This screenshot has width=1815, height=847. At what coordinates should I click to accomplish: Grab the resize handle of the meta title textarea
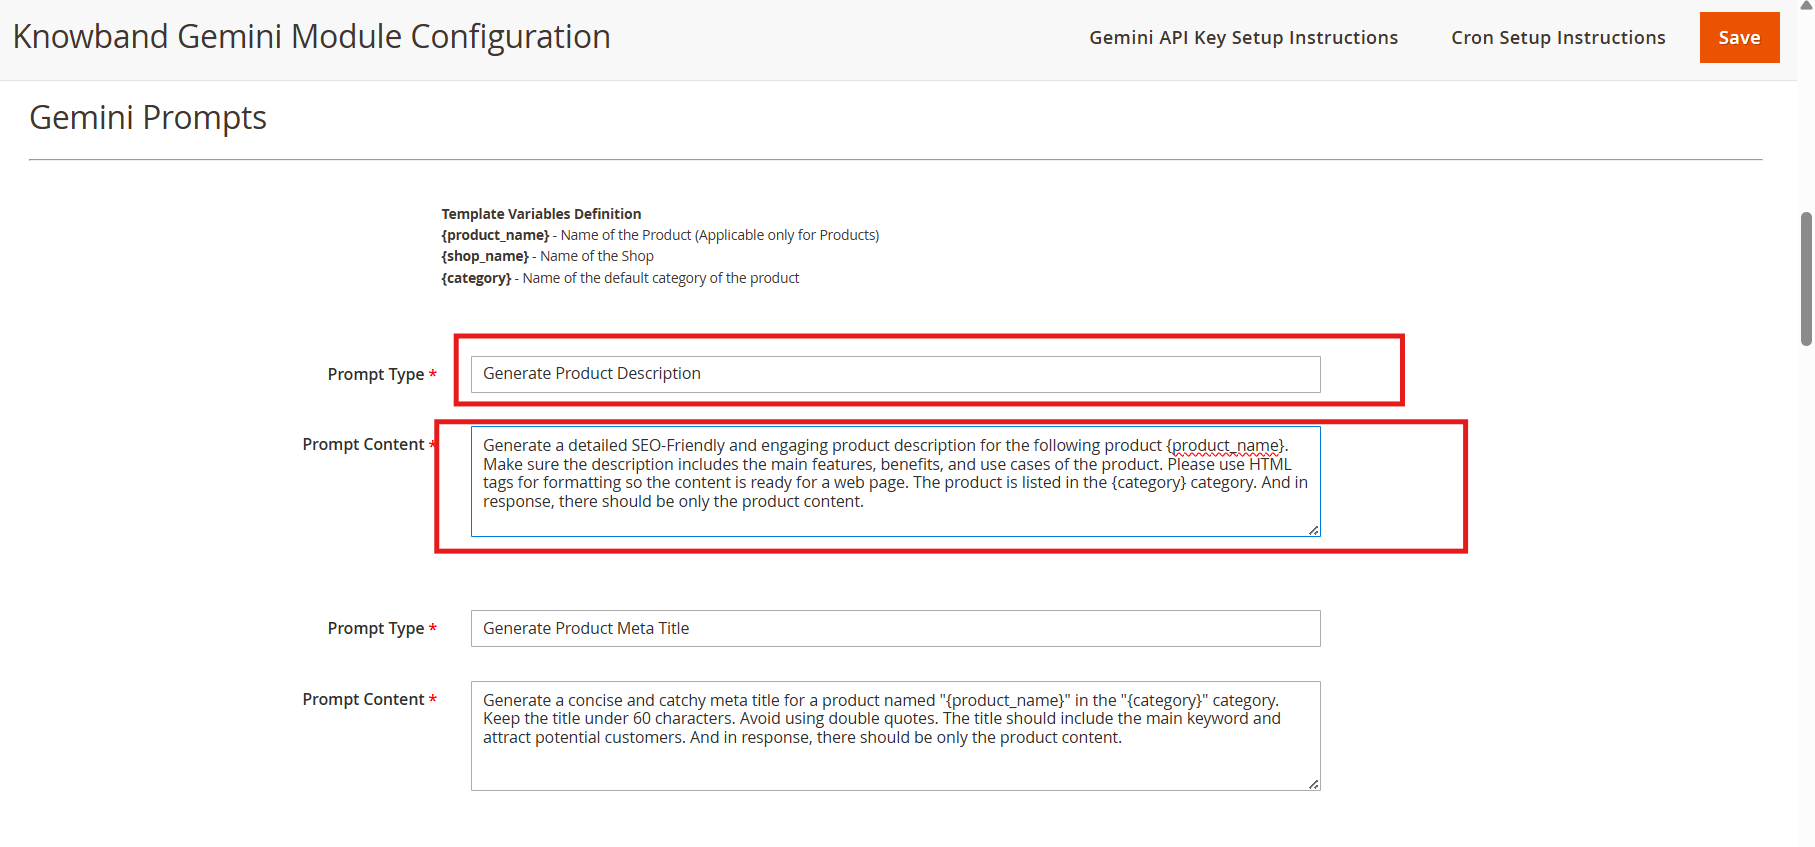pyautogui.click(x=1313, y=784)
